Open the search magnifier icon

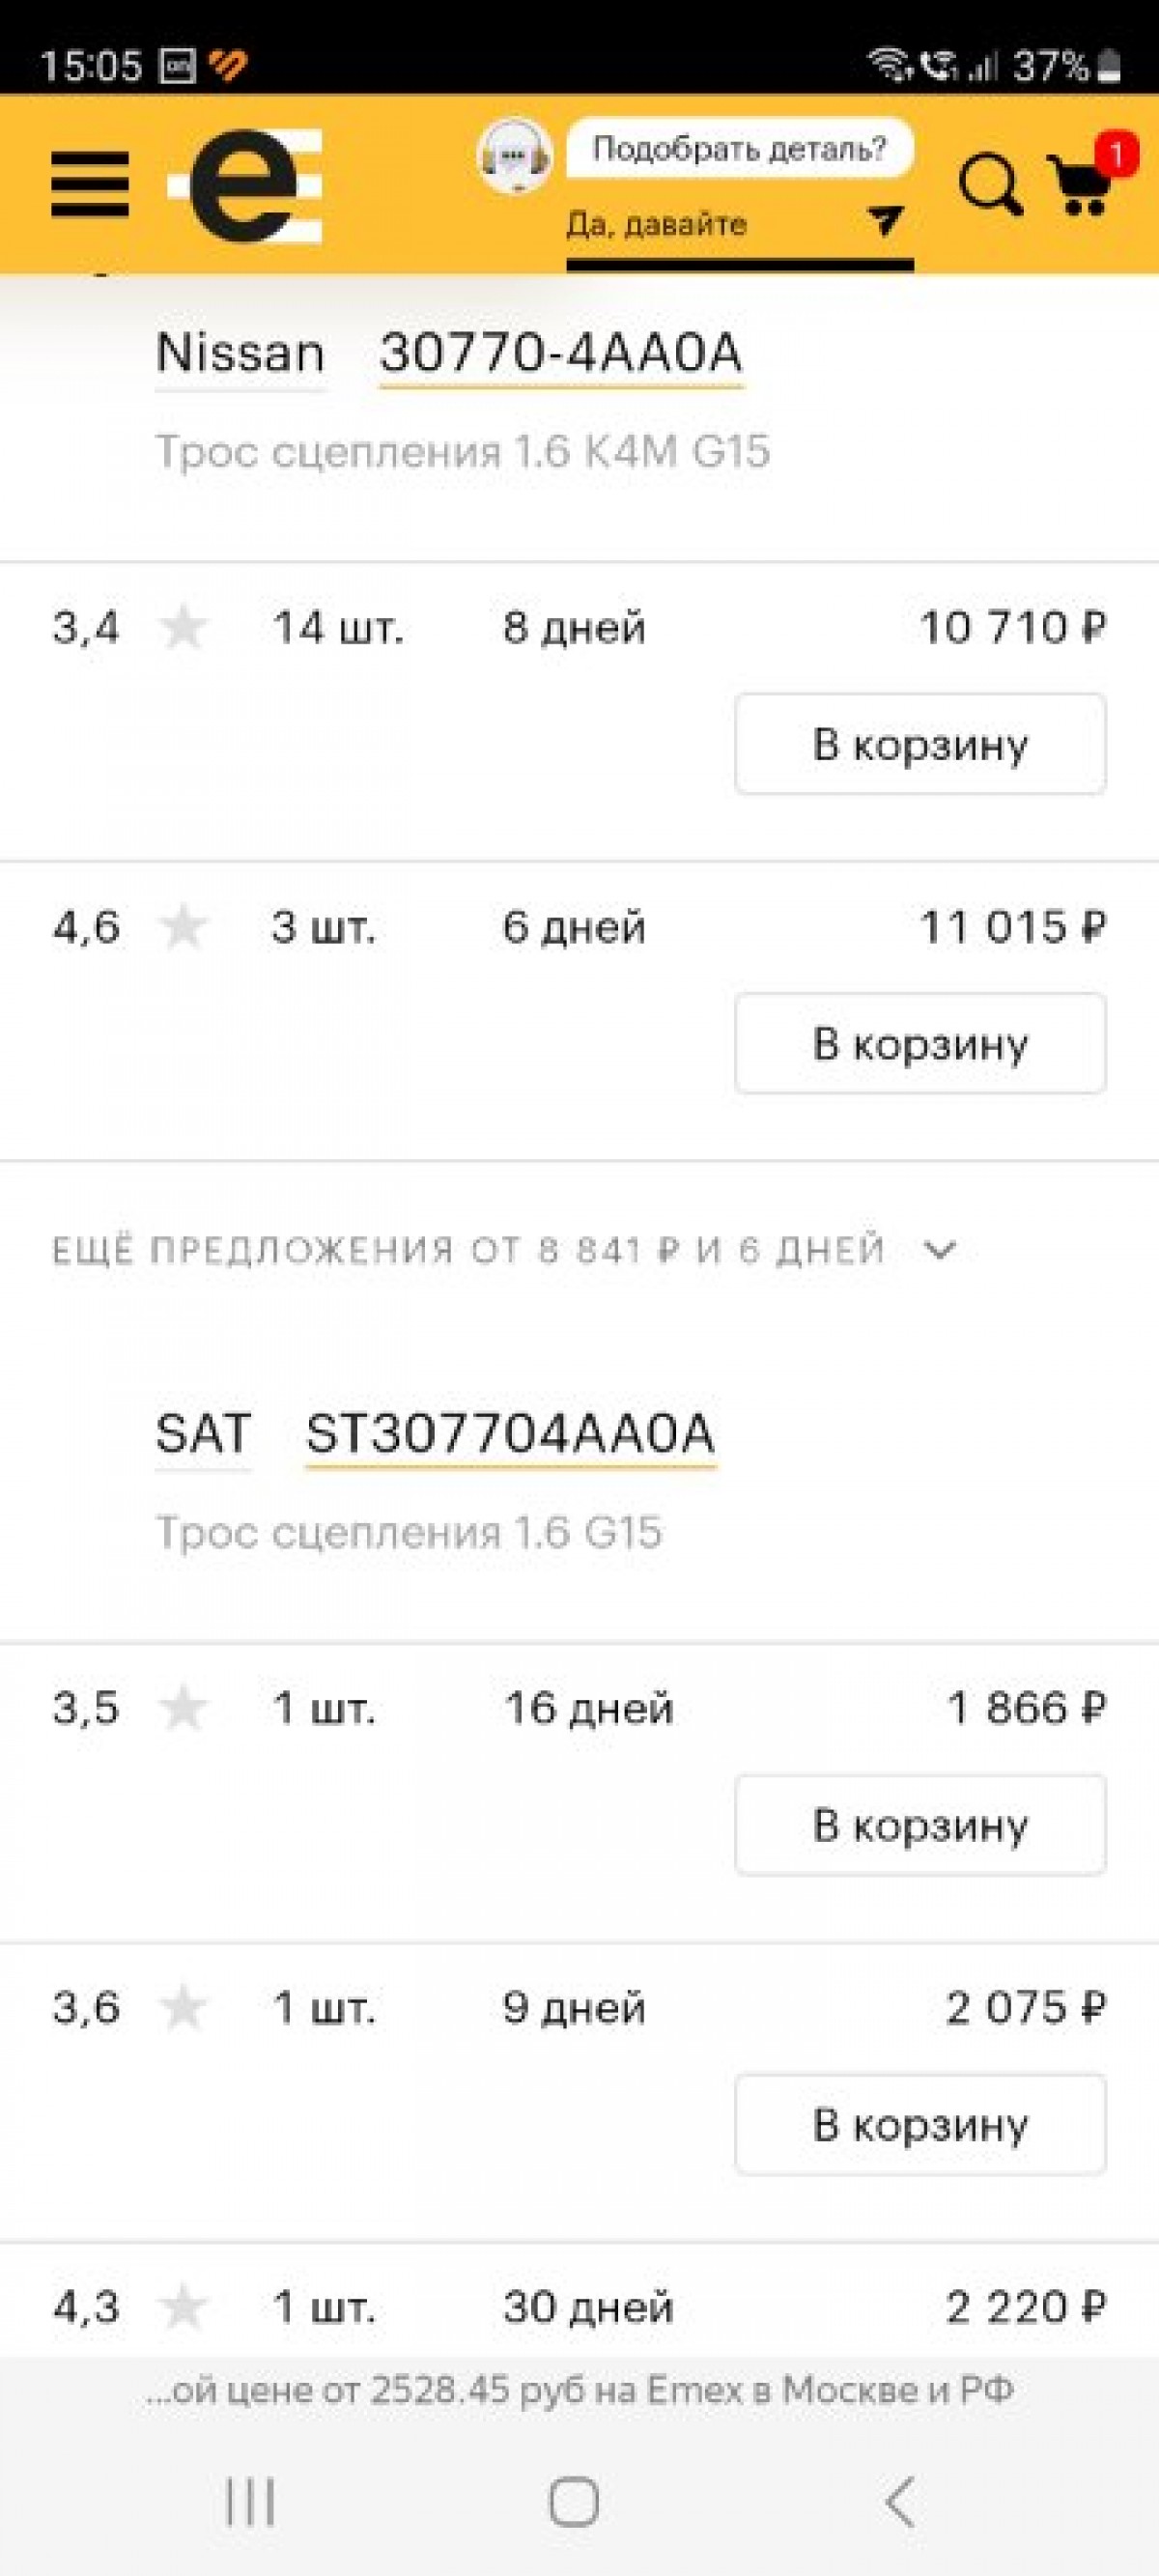pos(989,185)
